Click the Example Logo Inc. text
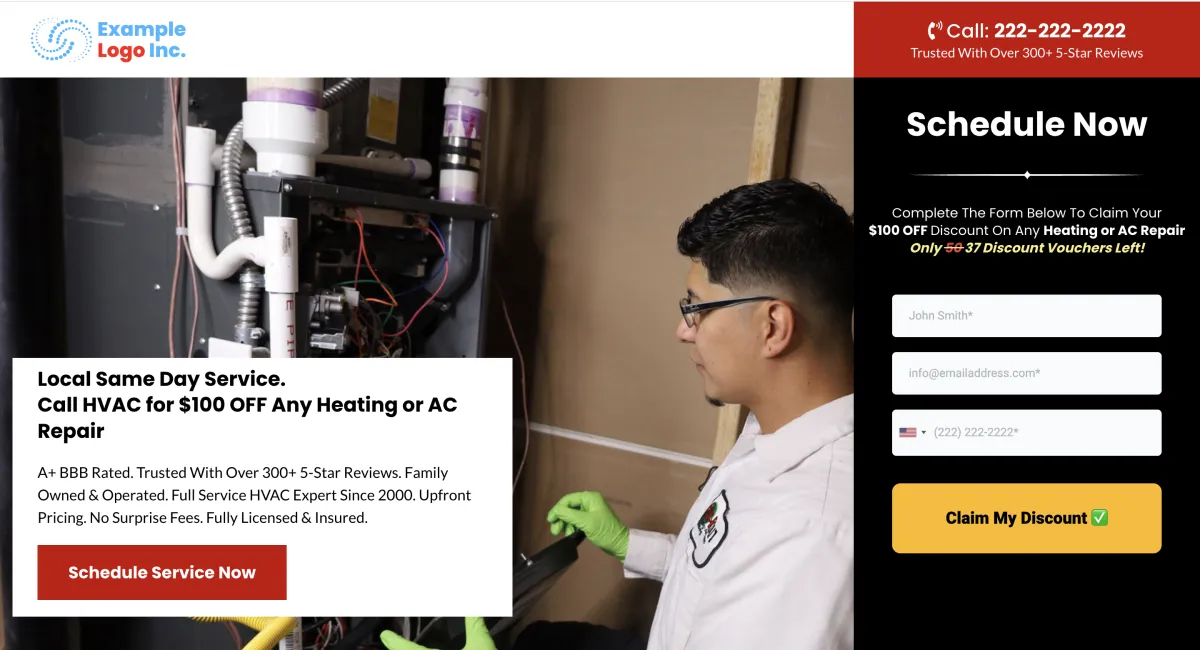Screen dimensions: 1200x650 [142, 40]
